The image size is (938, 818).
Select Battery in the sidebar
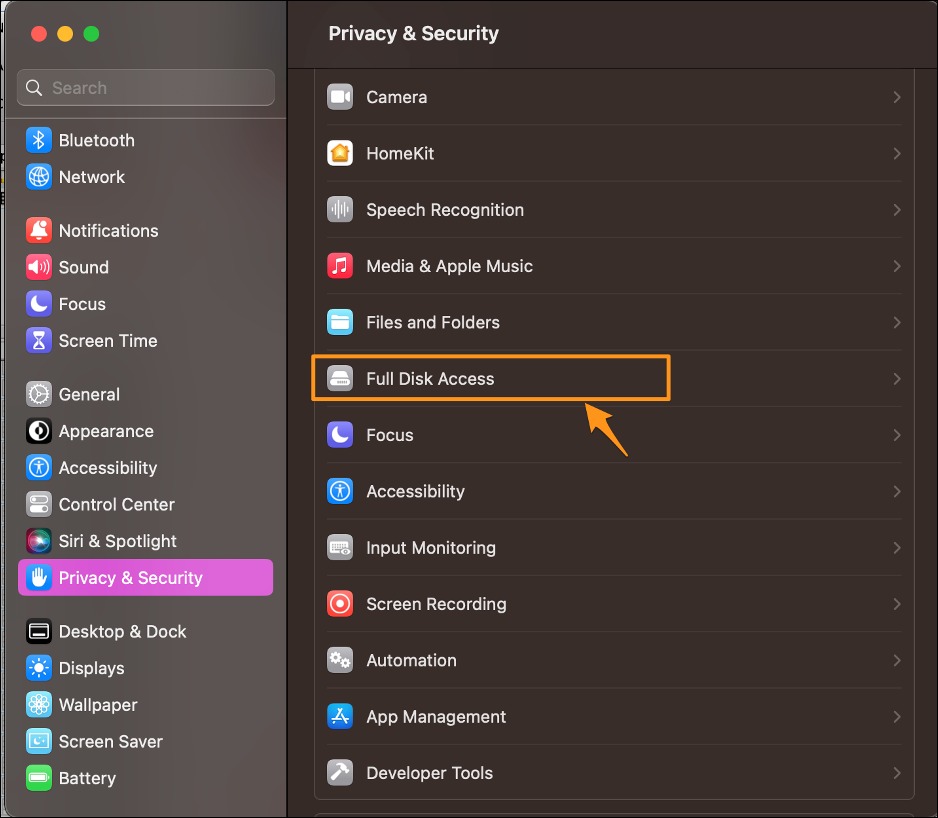click(87, 778)
